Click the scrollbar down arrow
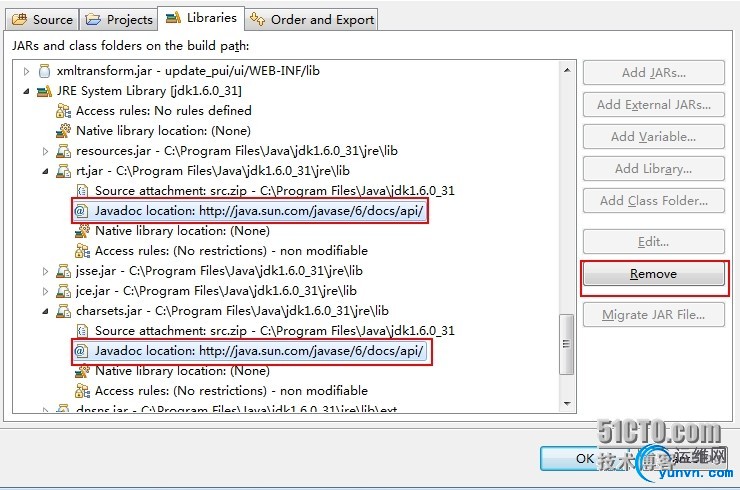 567,404
